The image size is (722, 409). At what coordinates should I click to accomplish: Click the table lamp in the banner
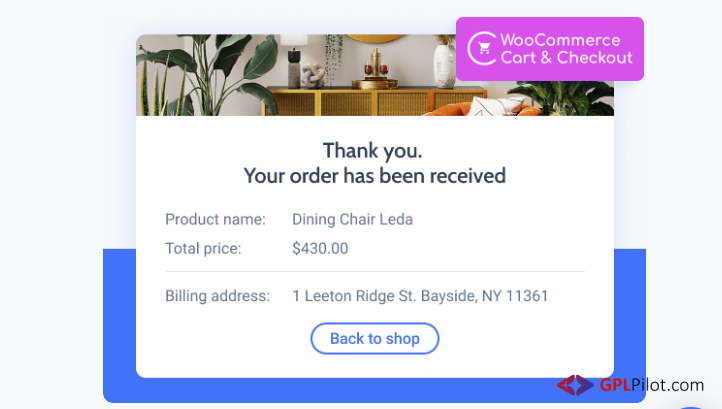294,60
